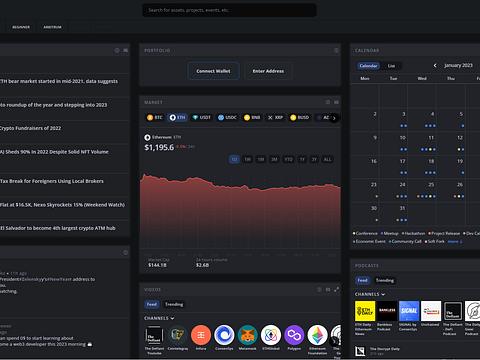Image resolution: width=480 pixels, height=360 pixels.
Task: Switch to Feed tab in Videos
Action: point(152,304)
